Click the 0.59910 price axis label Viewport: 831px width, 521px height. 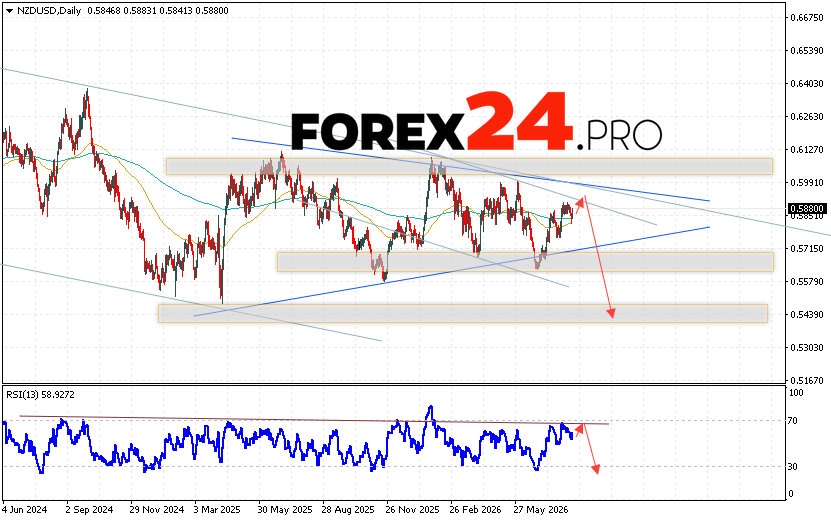coord(807,182)
